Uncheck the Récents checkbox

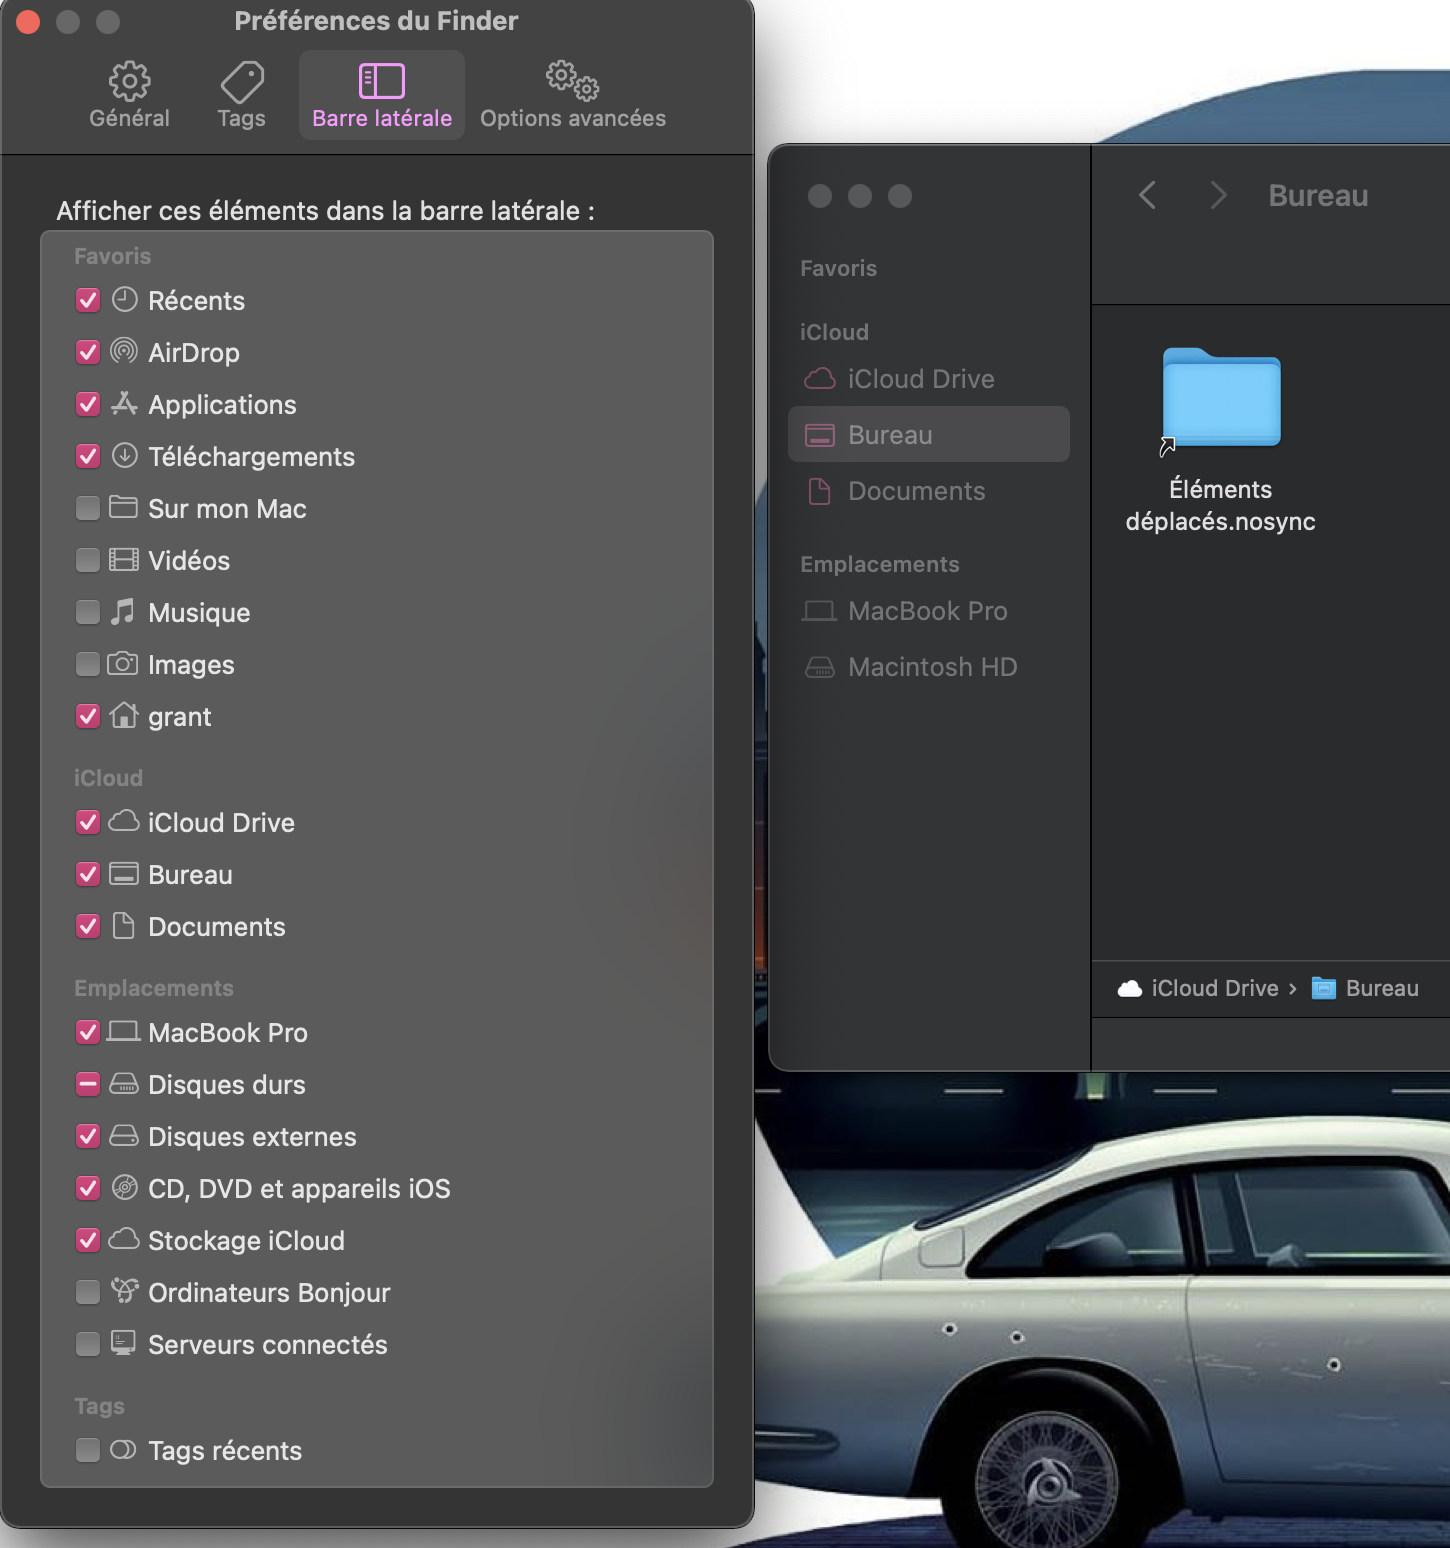[88, 300]
